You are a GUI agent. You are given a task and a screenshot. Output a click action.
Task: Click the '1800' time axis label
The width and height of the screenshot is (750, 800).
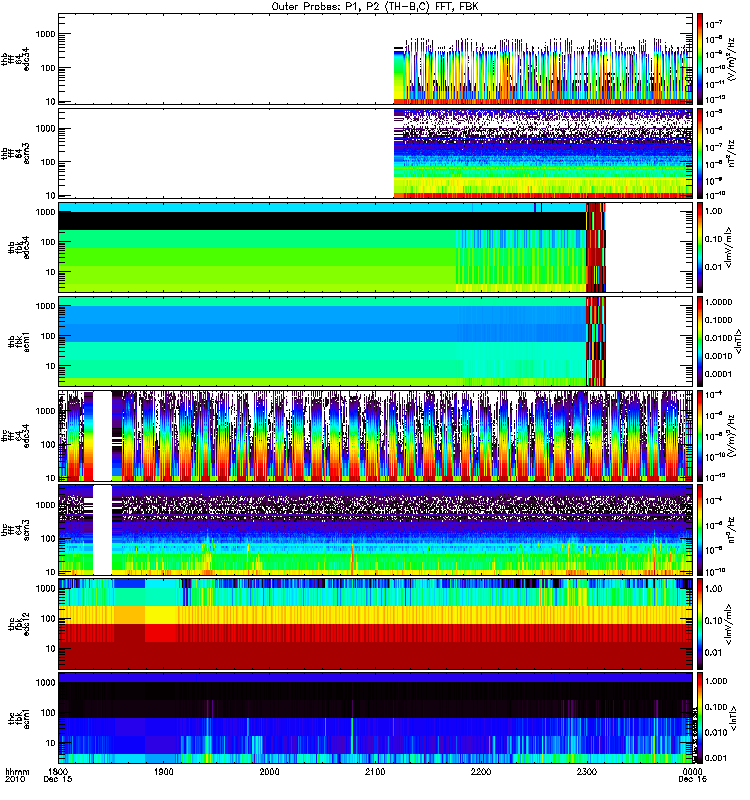click(58, 771)
